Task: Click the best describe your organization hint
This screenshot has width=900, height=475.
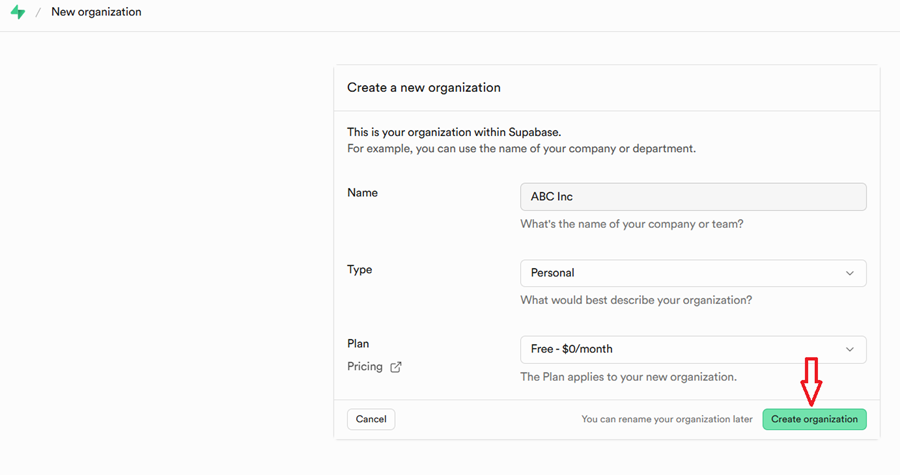Action: click(636, 300)
